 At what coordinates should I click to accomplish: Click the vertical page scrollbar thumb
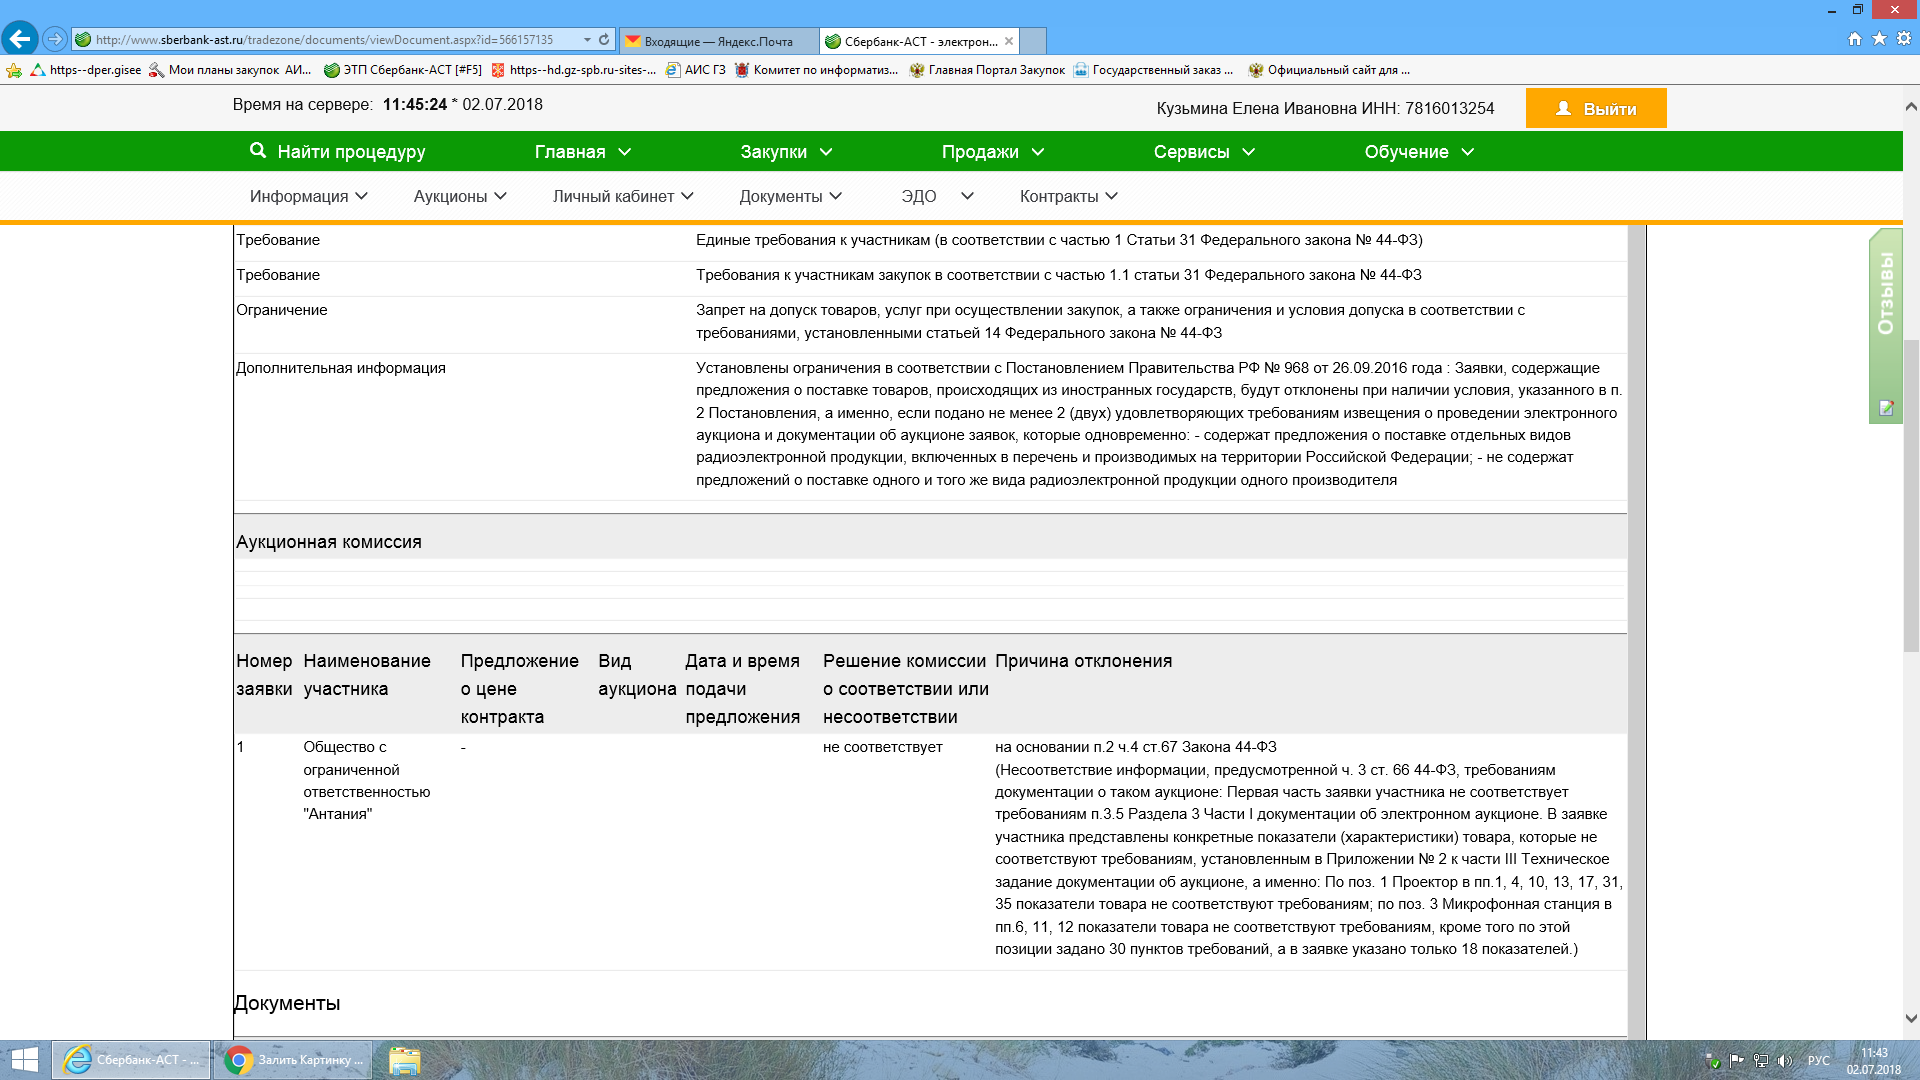[1911, 495]
